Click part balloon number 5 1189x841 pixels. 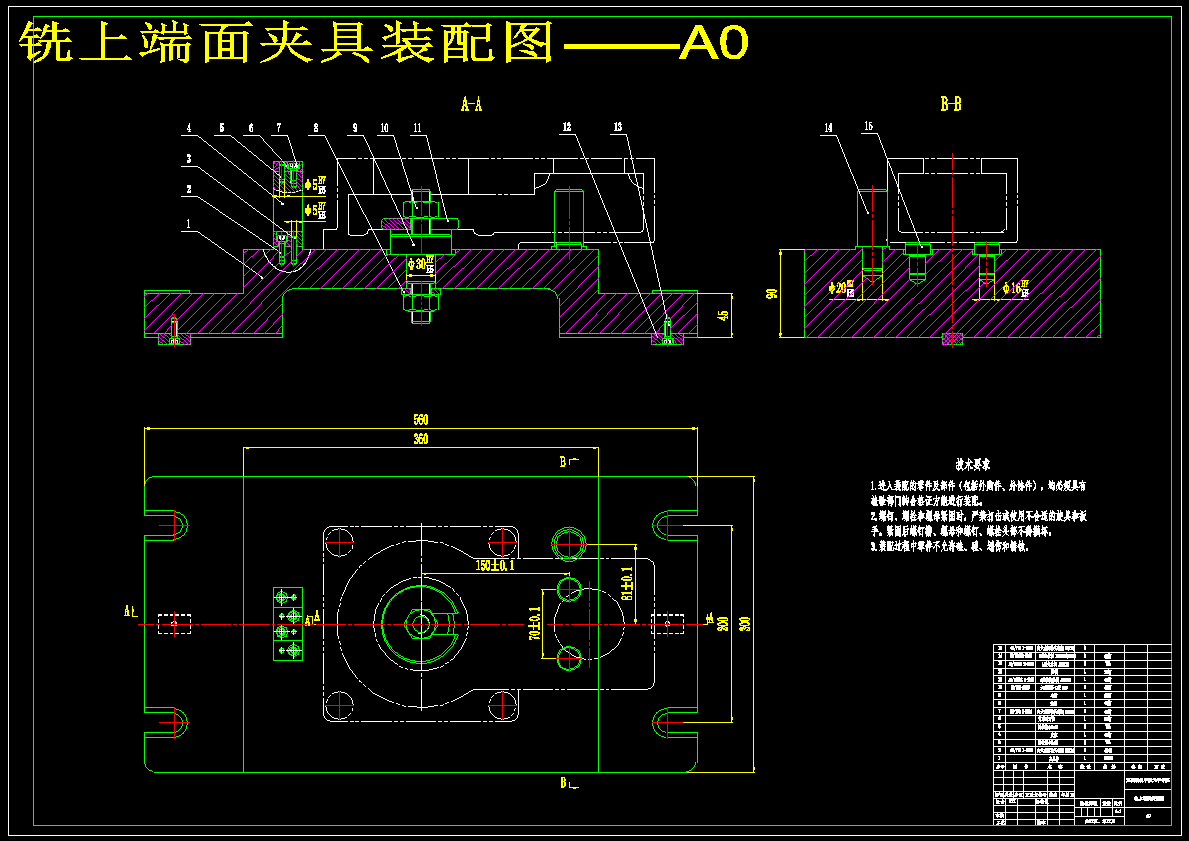(222, 129)
